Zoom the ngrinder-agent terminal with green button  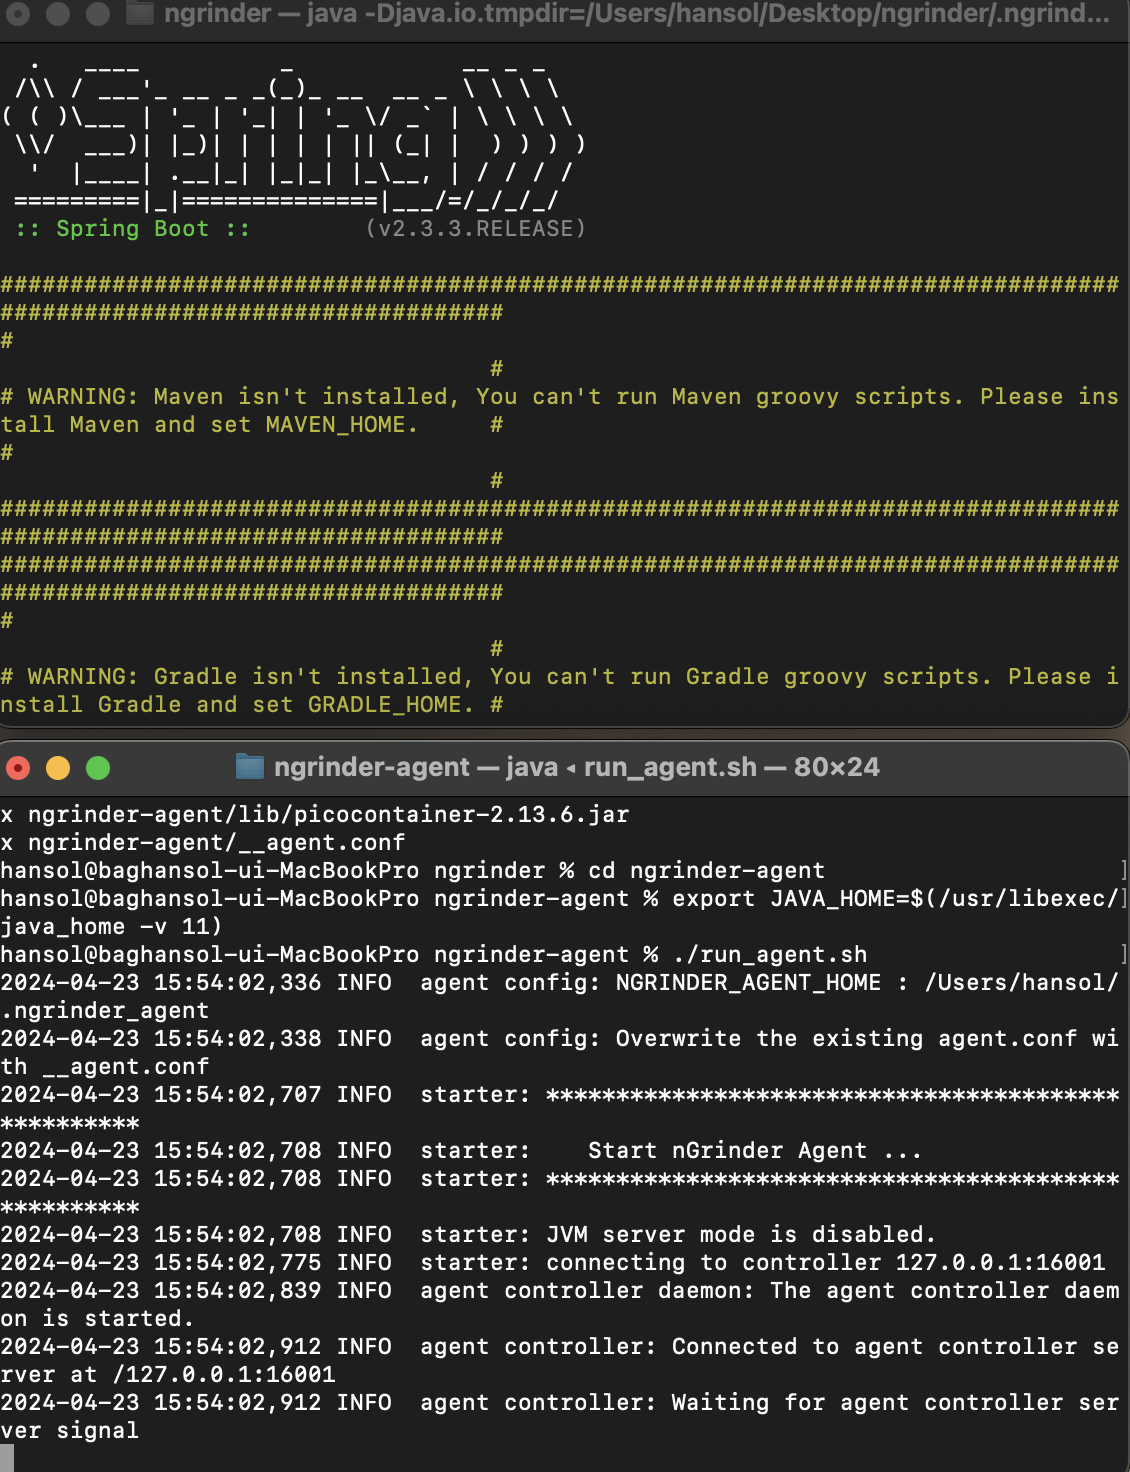click(98, 768)
